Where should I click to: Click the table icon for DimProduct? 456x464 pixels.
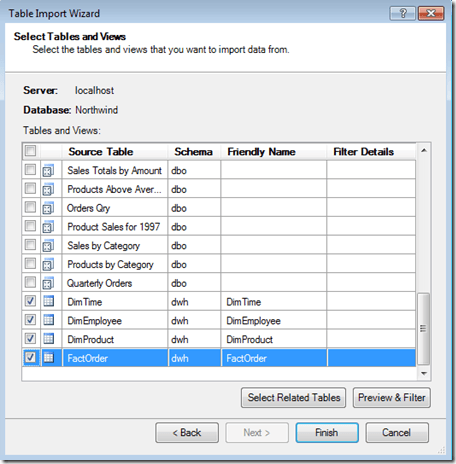pos(49,339)
